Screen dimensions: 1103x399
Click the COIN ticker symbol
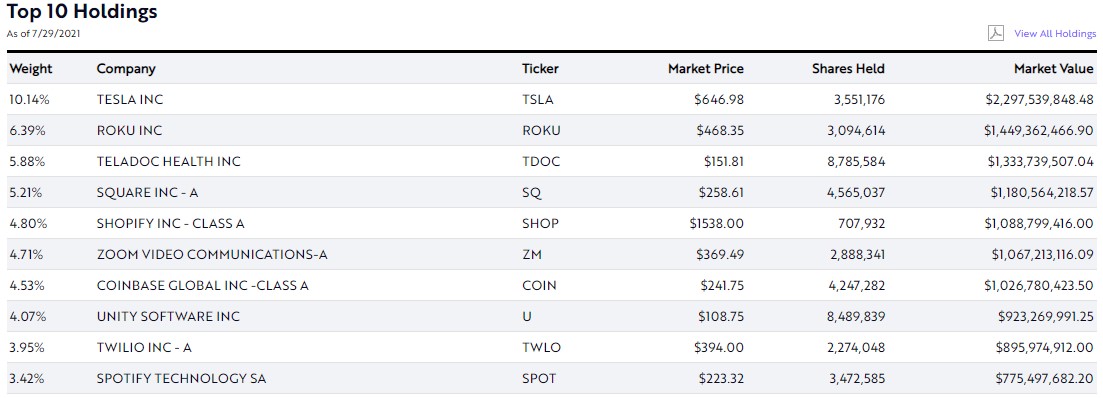[x=539, y=286]
